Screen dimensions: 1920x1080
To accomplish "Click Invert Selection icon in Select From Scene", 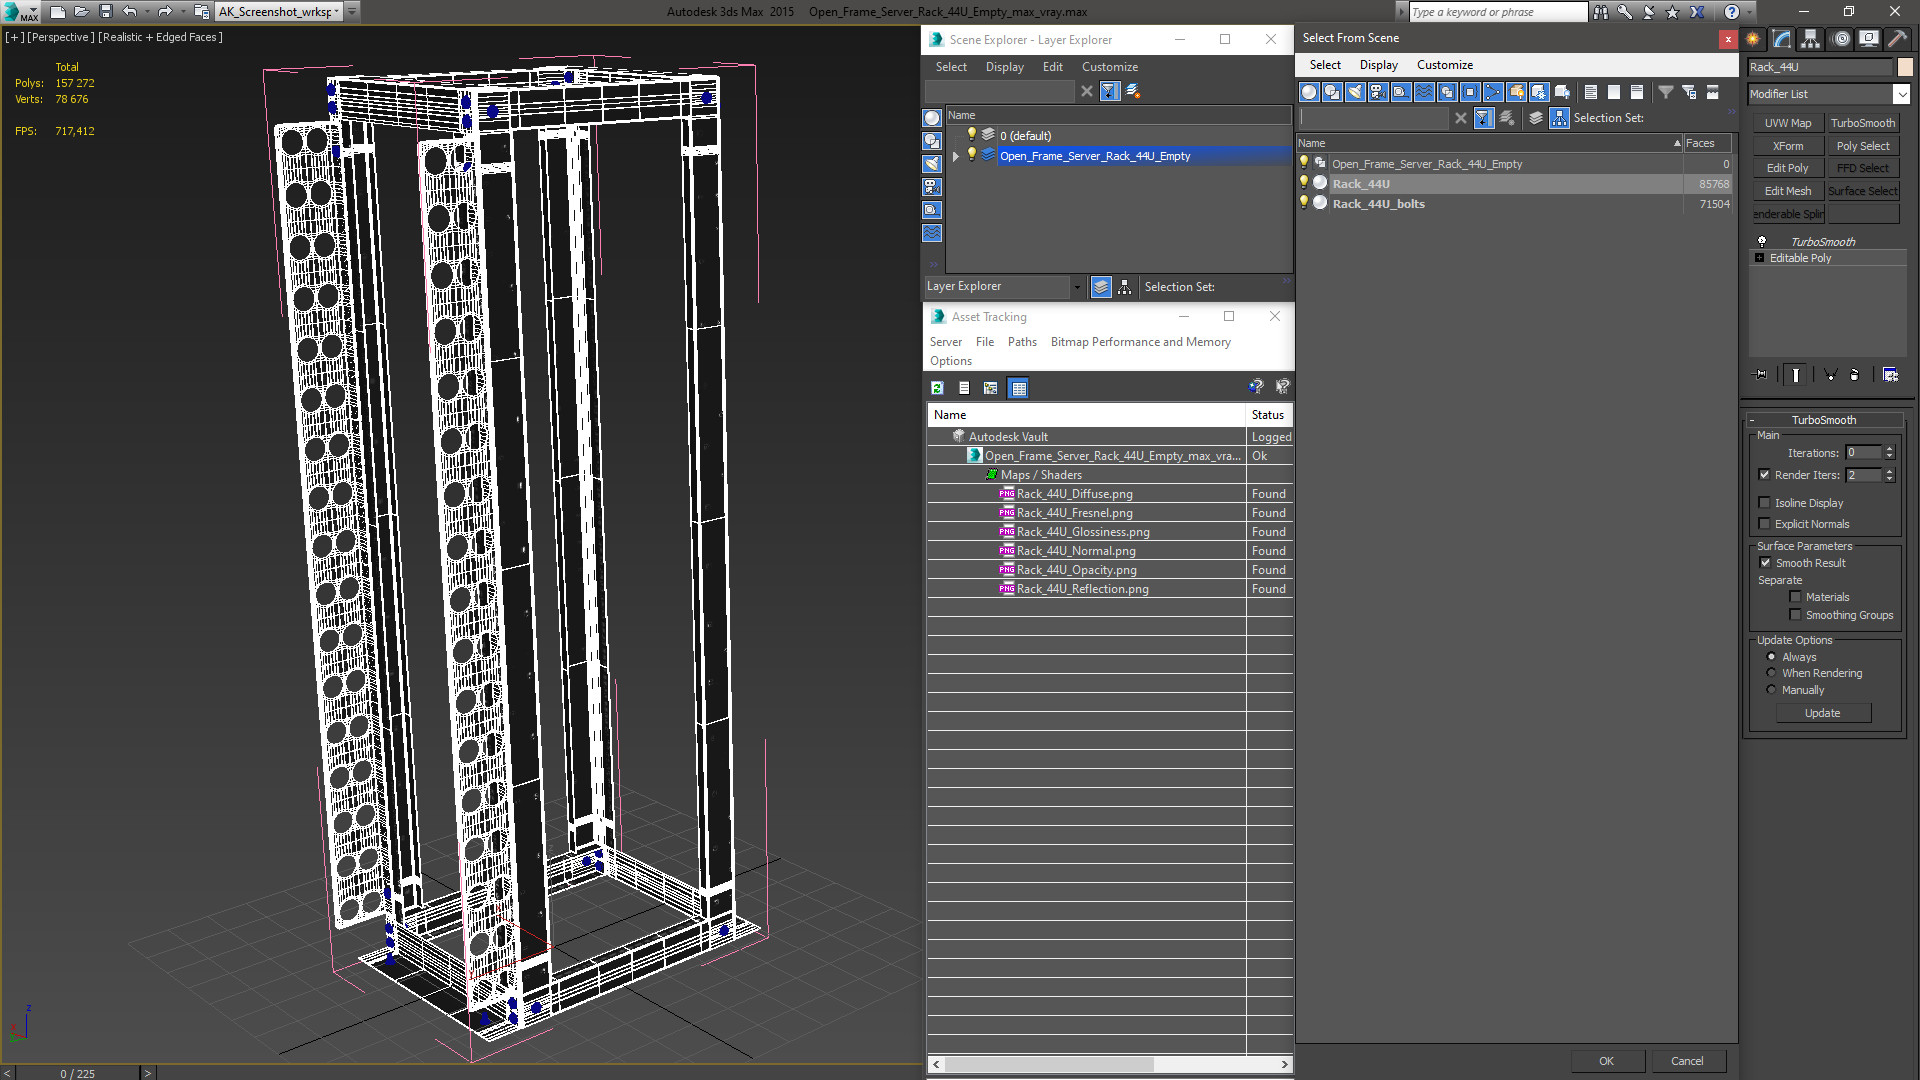I will [x=1637, y=92].
